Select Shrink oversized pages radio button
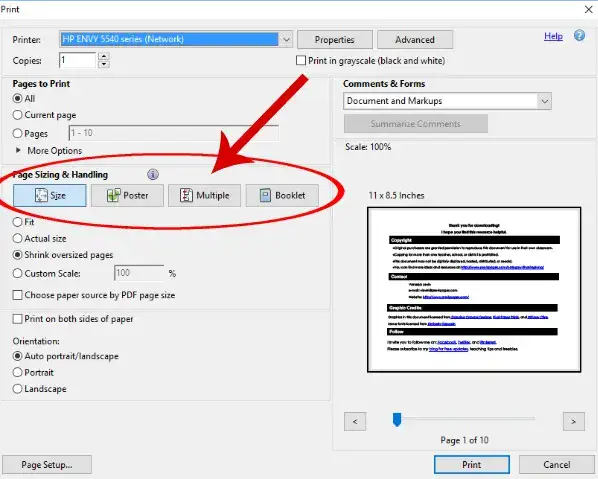Screen dimensions: 598x479 tap(17, 255)
